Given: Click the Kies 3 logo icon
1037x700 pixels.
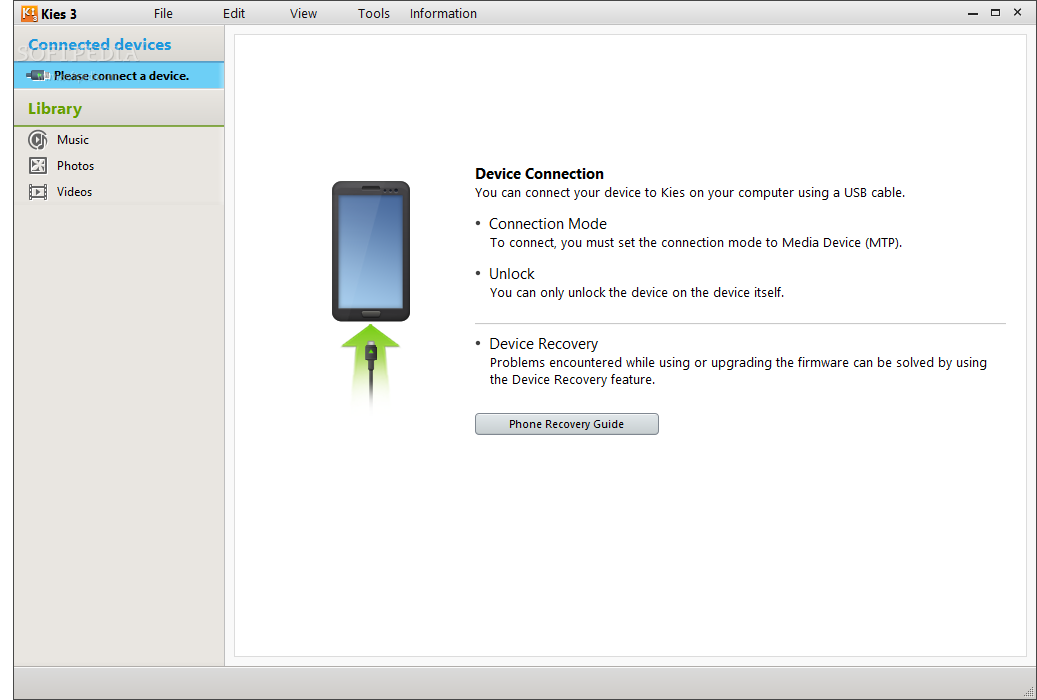Looking at the screenshot, I should pyautogui.click(x=29, y=13).
